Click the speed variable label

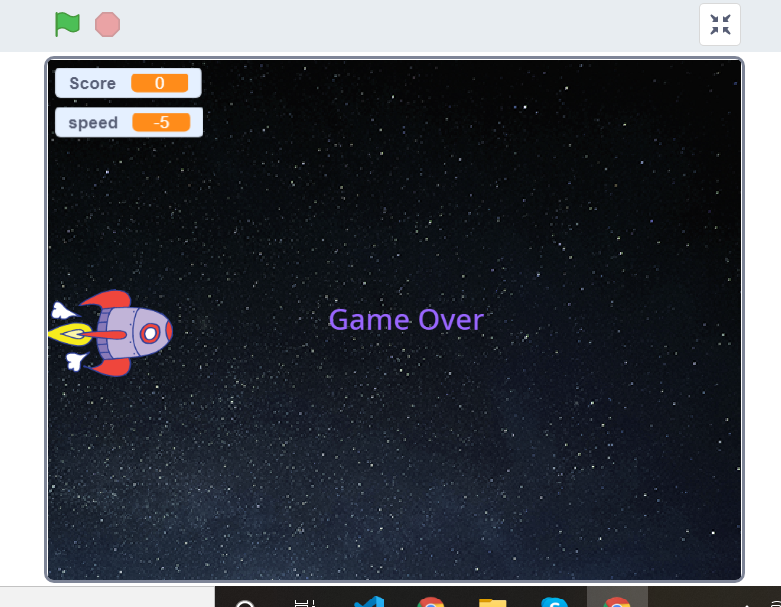[x=93, y=122]
